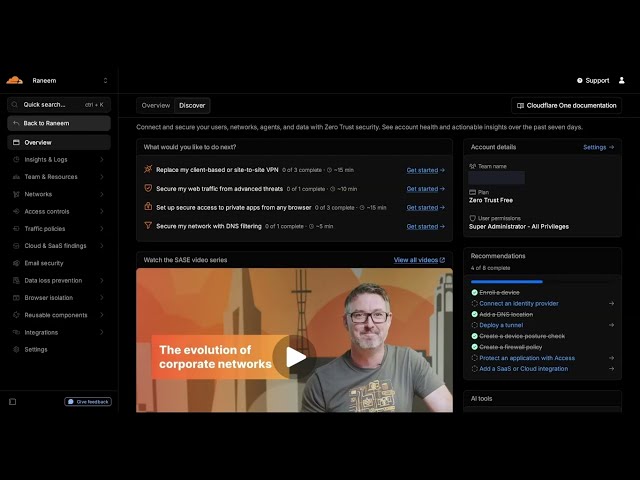Open Account details Settings link
Screen dimensions: 640x480
coord(598,147)
